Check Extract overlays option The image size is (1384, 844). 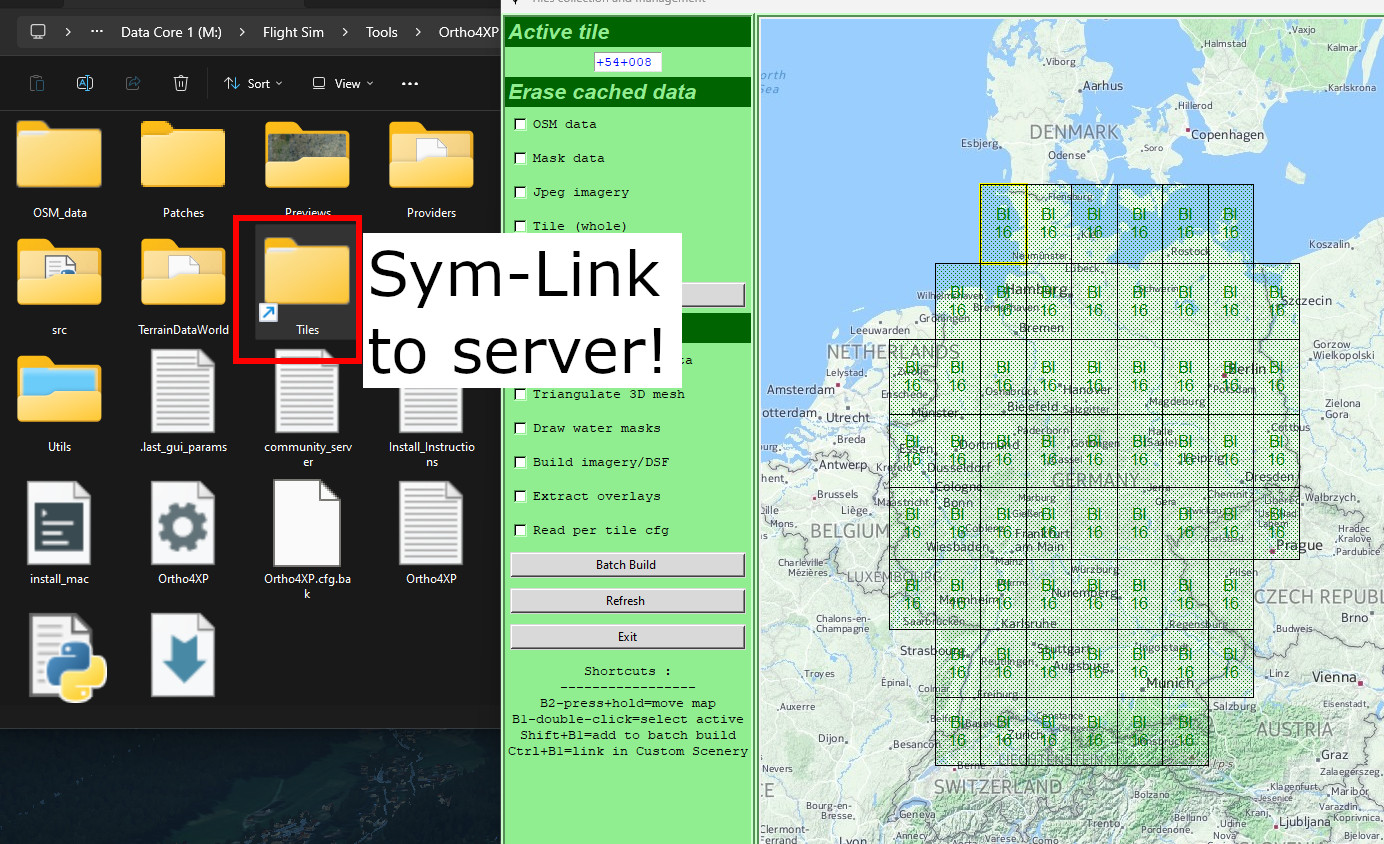520,496
